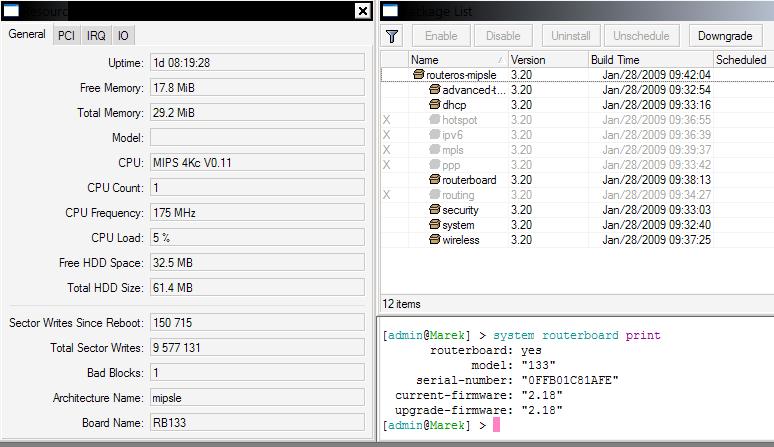Click the Free HDD Space field
The width and height of the screenshot is (774, 447).
257,262
